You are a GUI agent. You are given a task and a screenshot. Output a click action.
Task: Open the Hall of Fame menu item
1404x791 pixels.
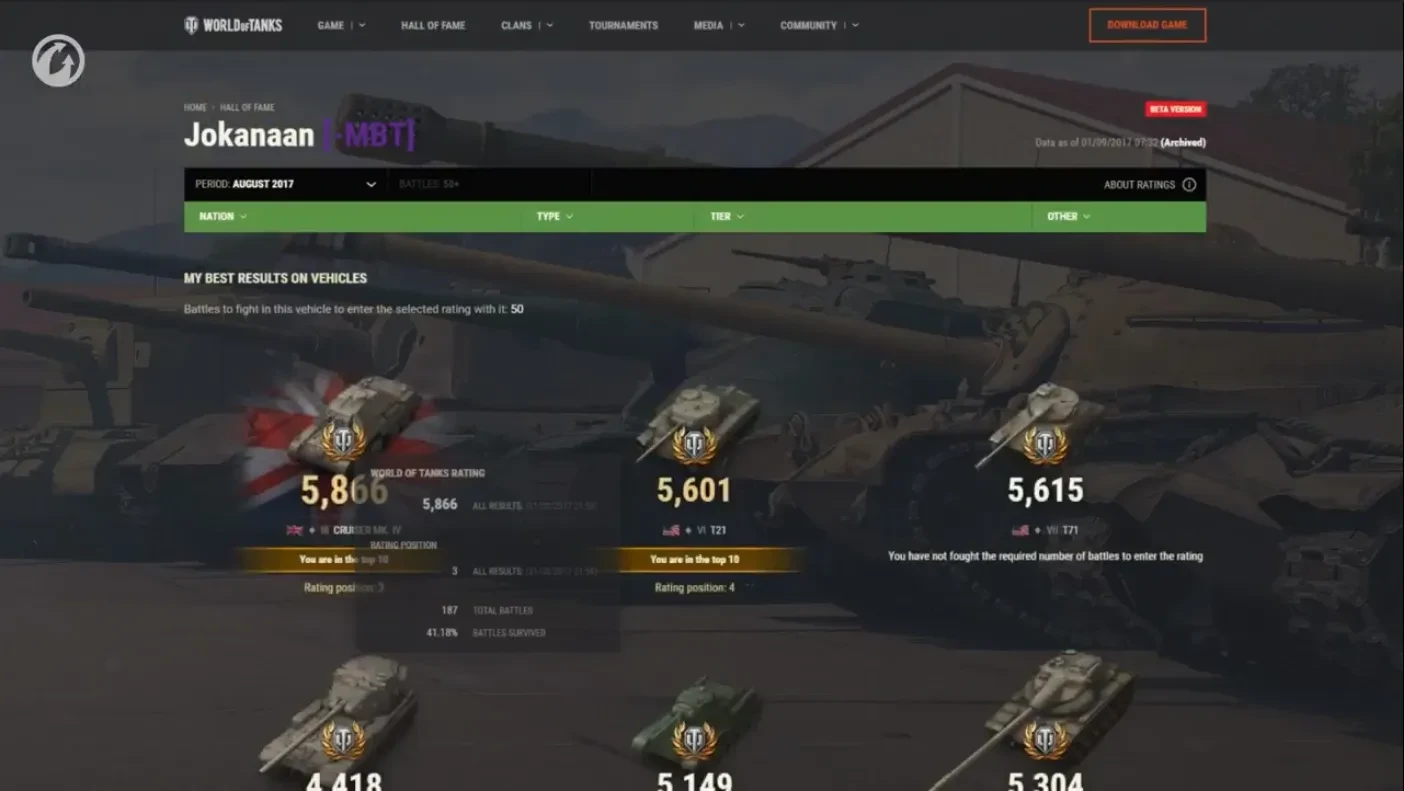coord(433,25)
